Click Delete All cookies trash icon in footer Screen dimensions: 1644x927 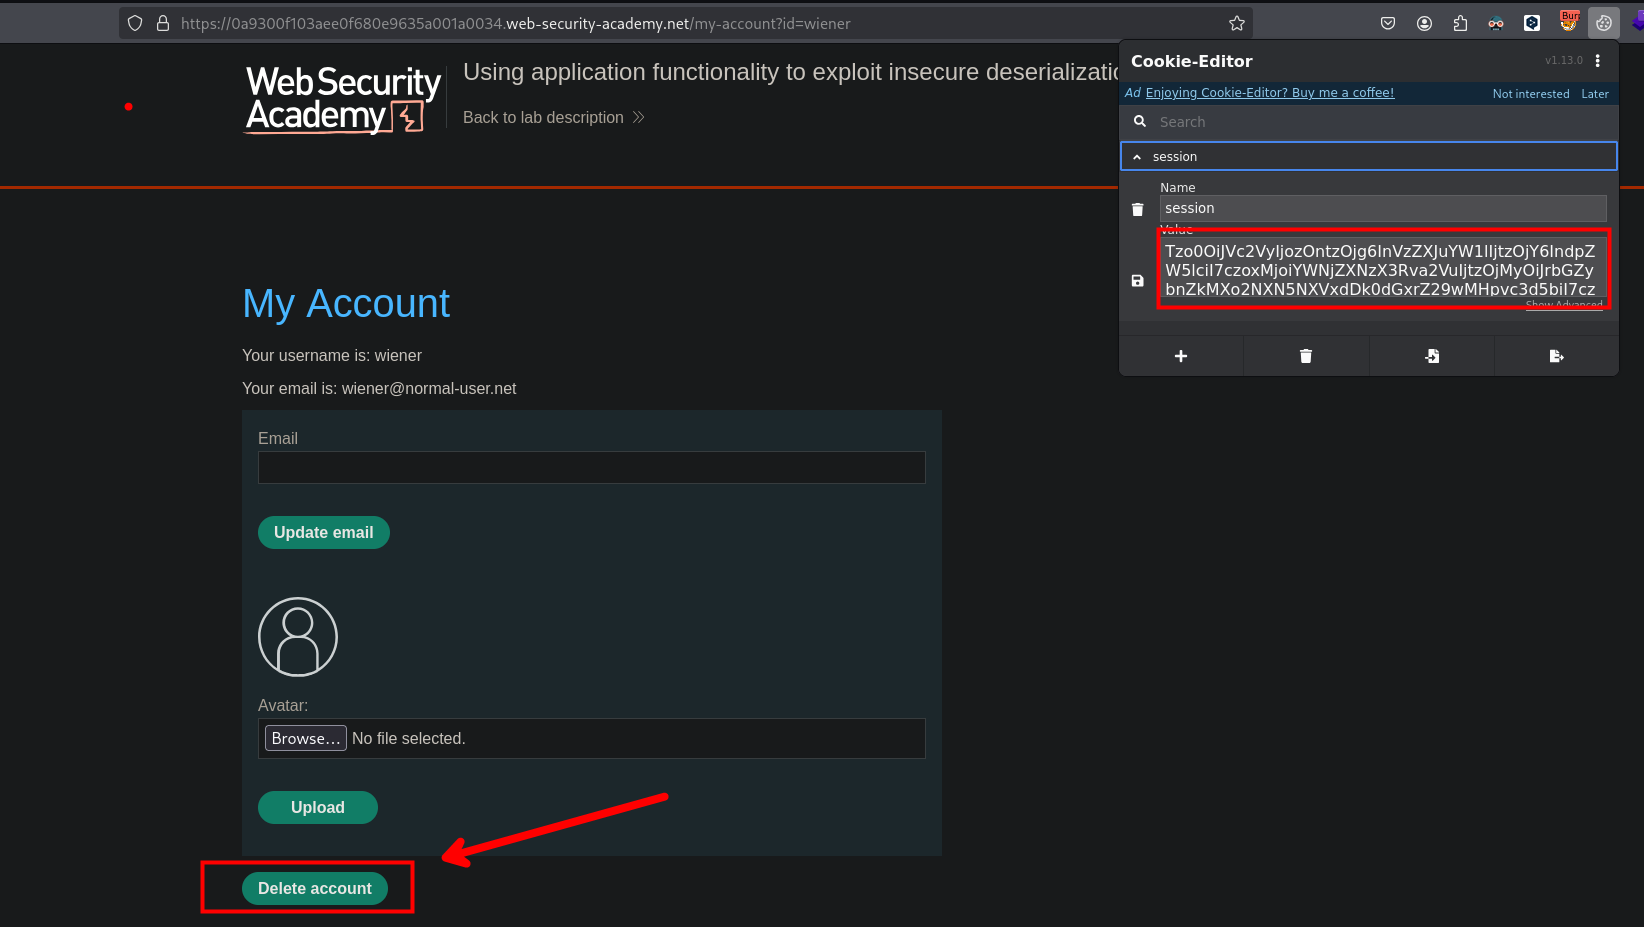point(1306,356)
